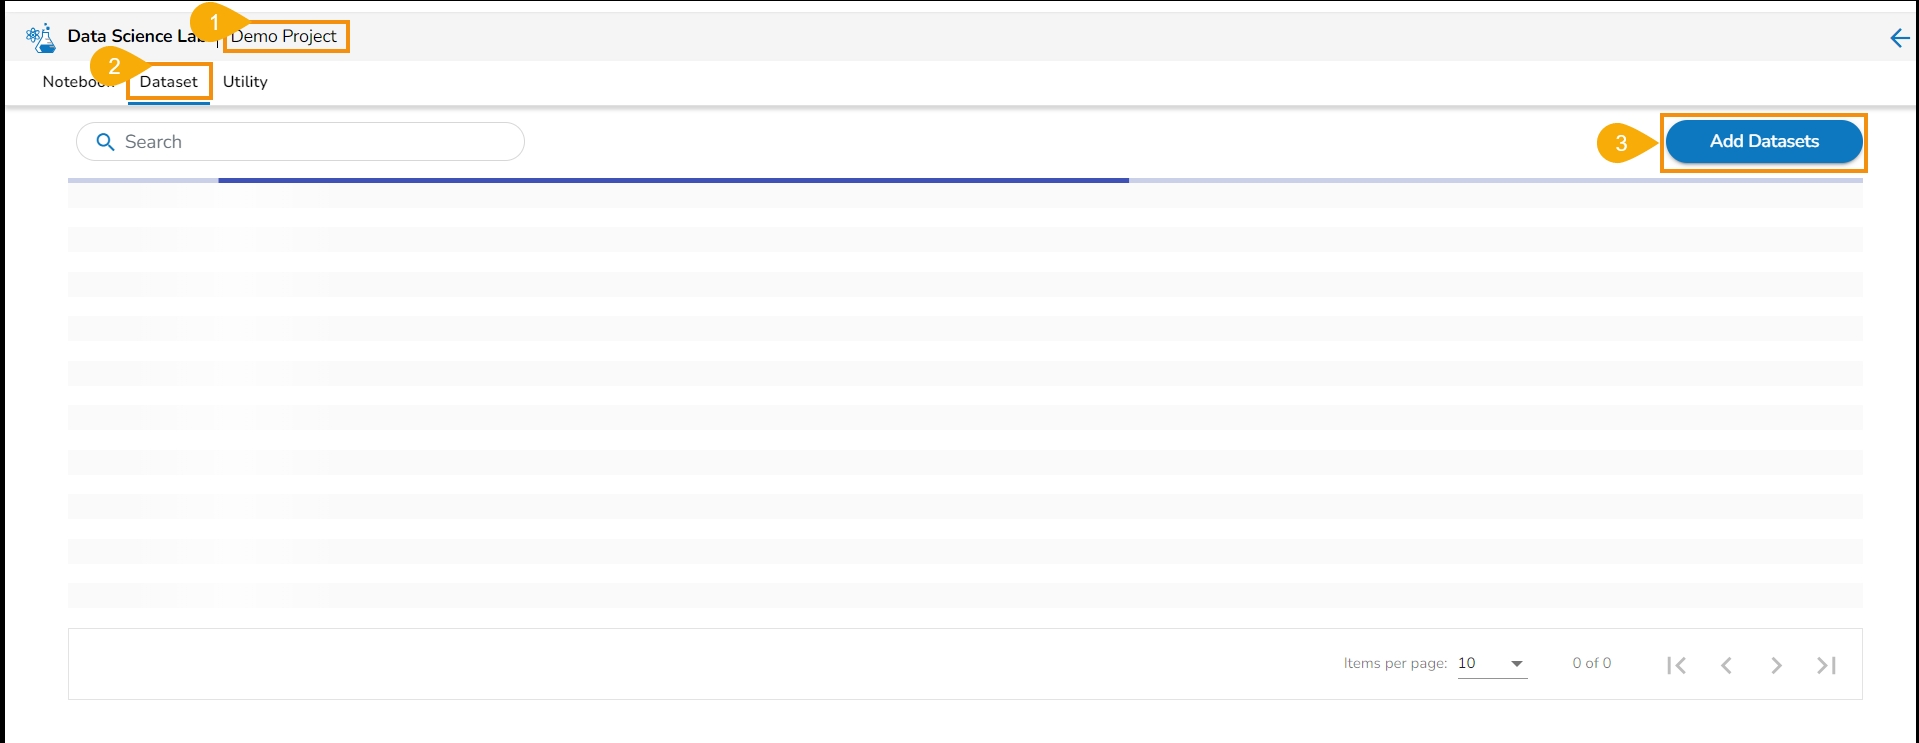Screen dimensions: 1919x743
Task: Click the Data Science Lab flask logo
Action: tap(41, 38)
